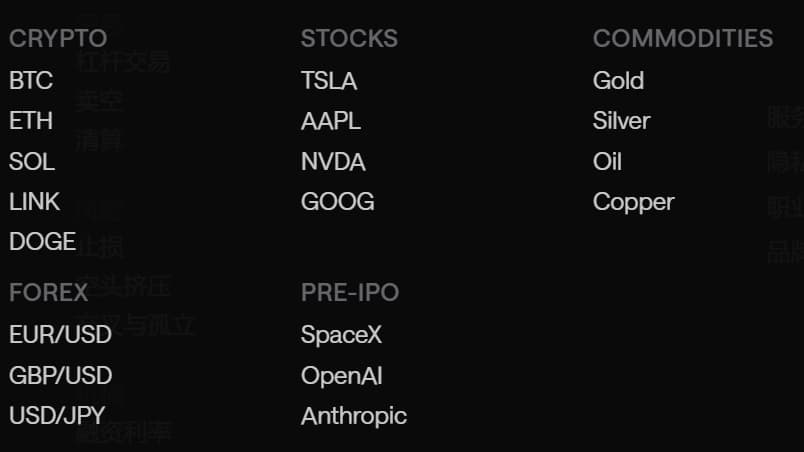The width and height of the screenshot is (804, 452).
Task: Open the Silver commodity market
Action: click(x=621, y=121)
